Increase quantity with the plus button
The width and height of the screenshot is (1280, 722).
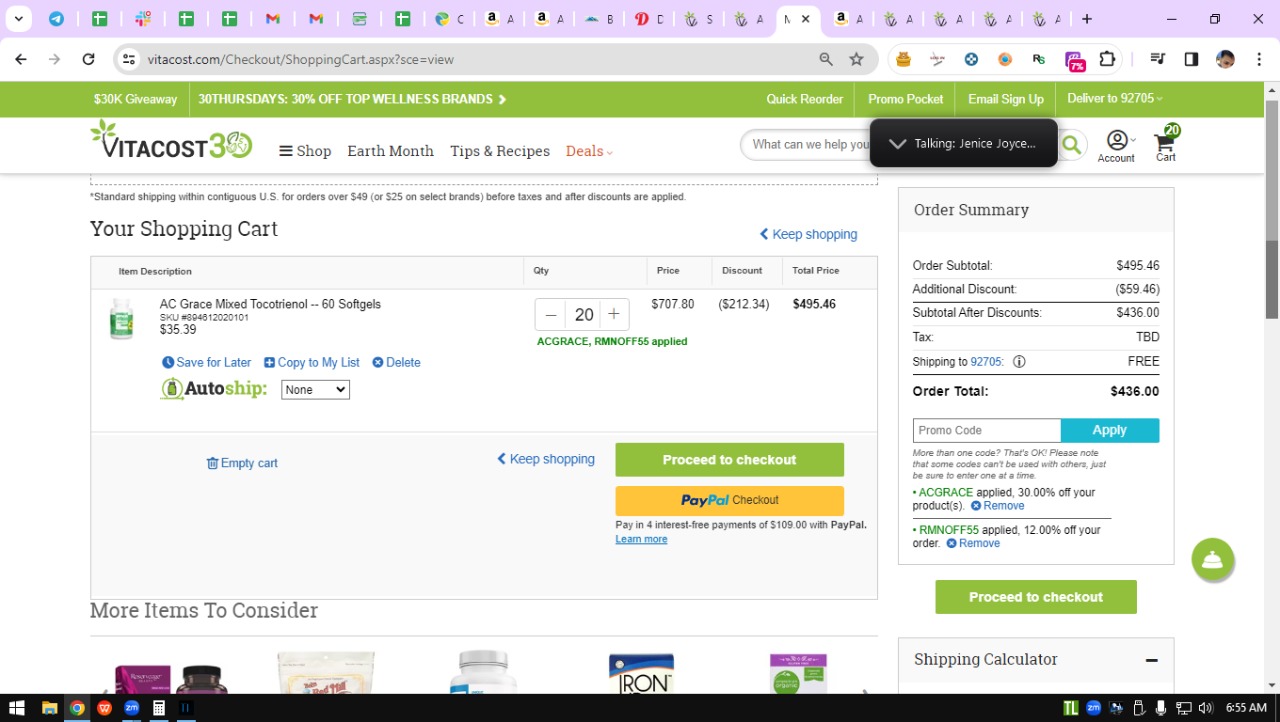tap(614, 314)
